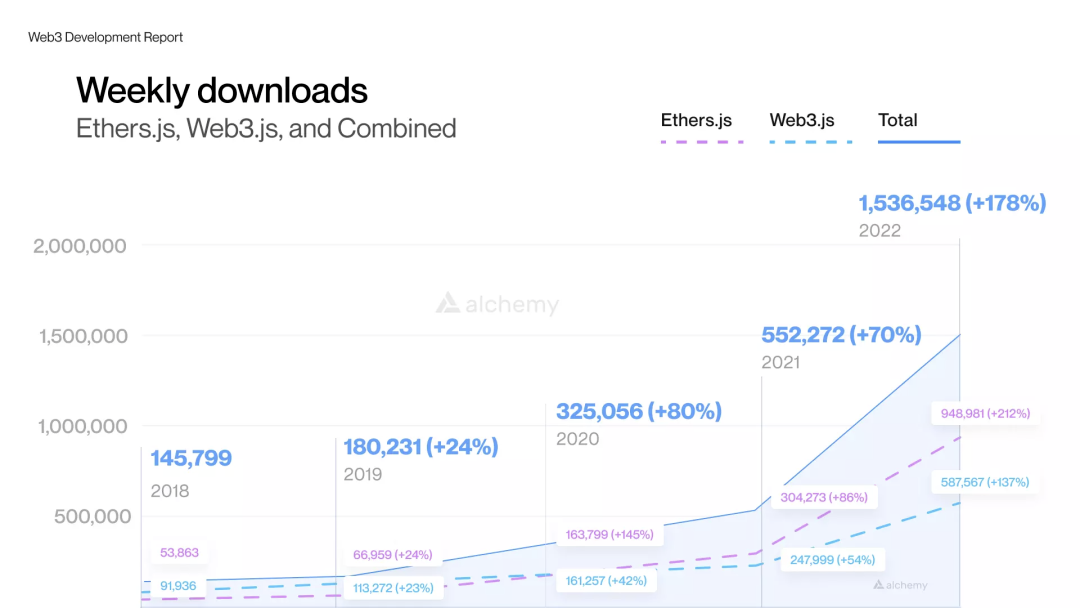Click the purple dashed line under Ethers.js
This screenshot has width=1080, height=608.
click(x=702, y=142)
